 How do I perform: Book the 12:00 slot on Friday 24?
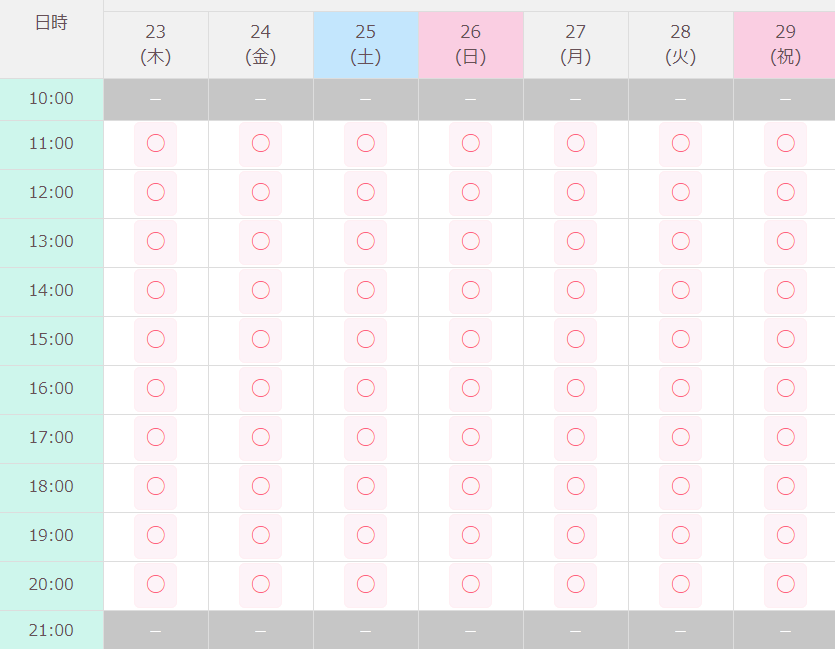click(x=260, y=192)
